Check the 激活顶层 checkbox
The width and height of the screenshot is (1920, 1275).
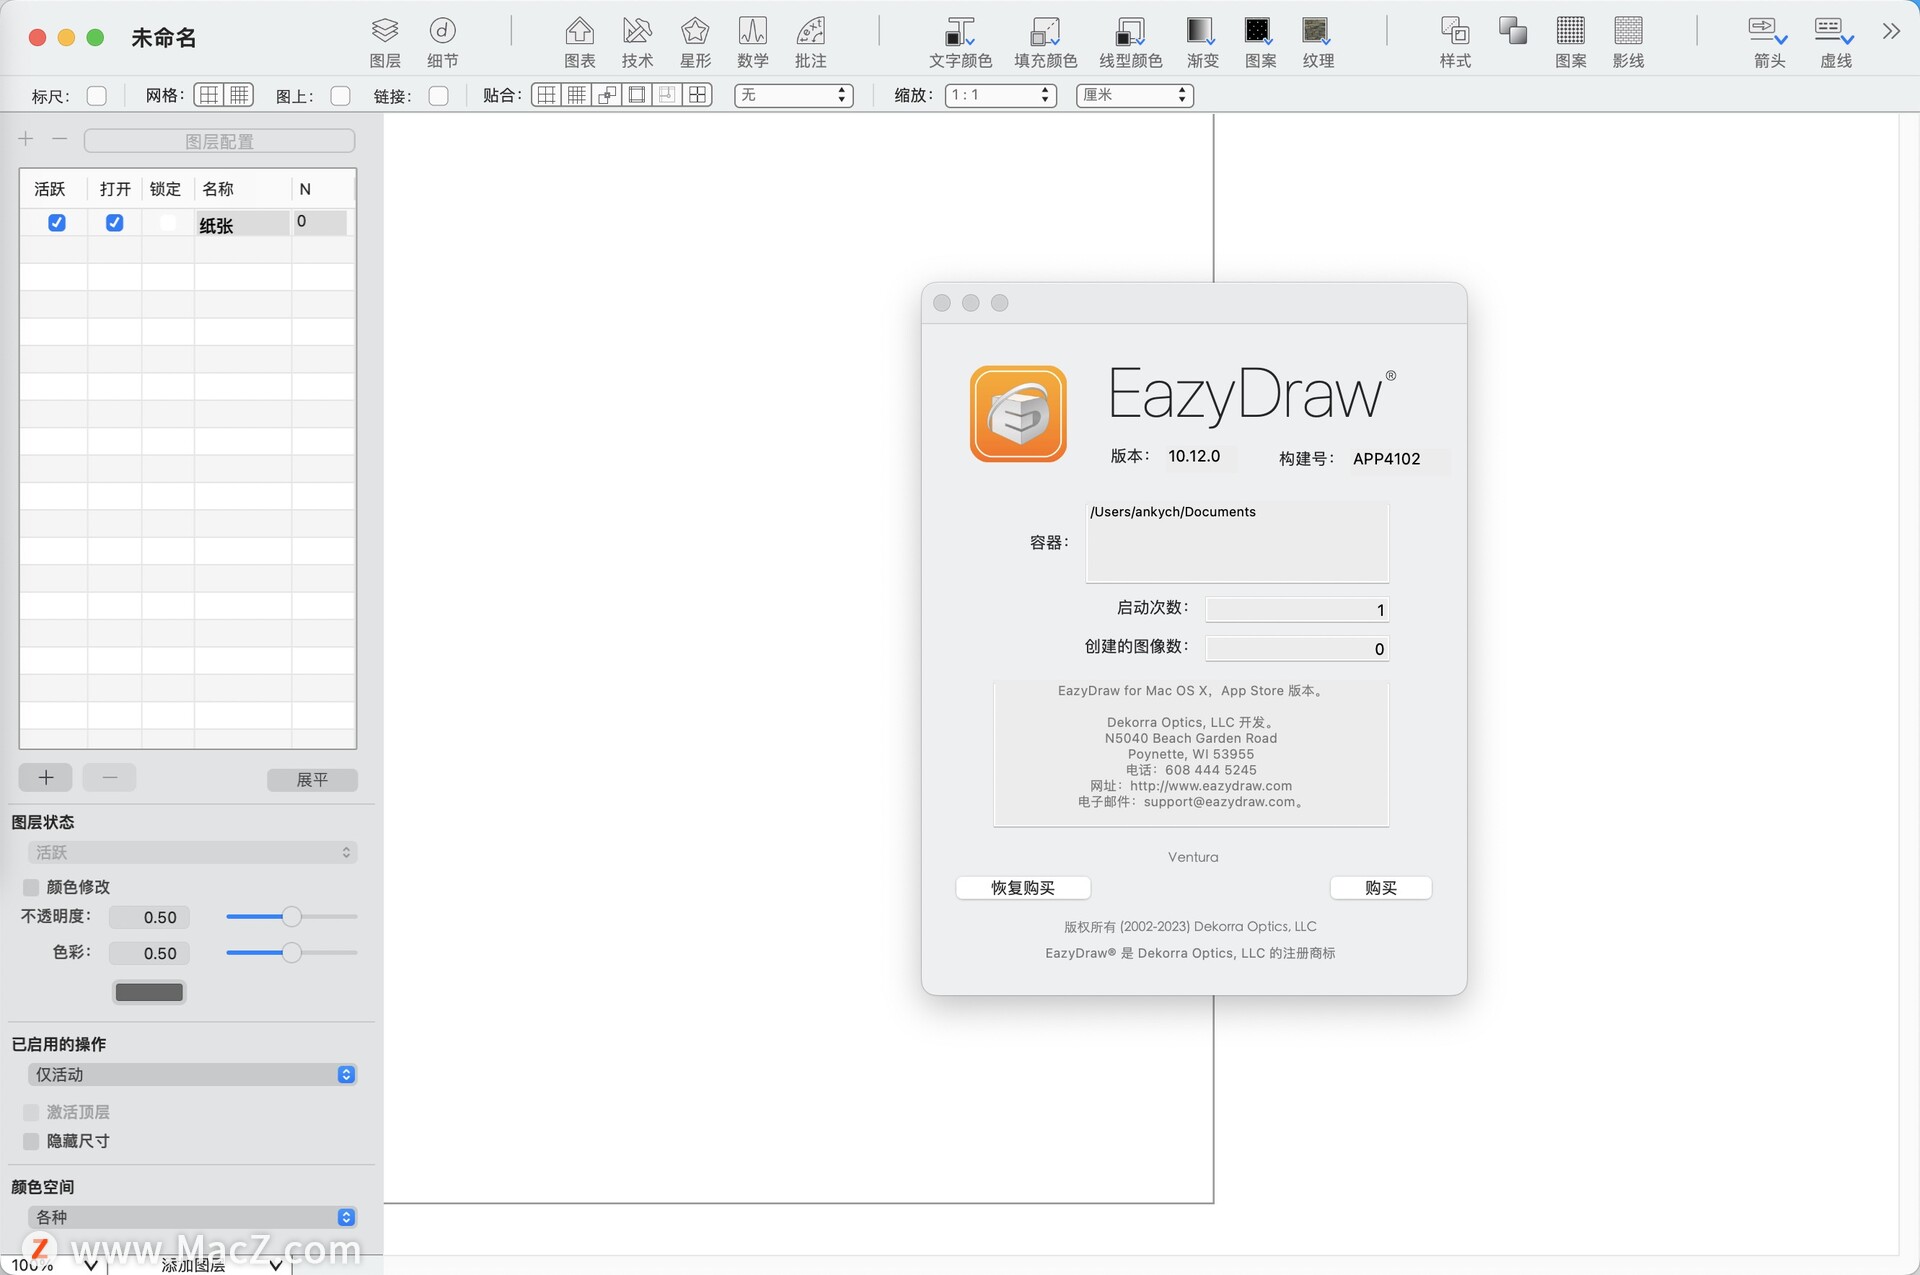pyautogui.click(x=31, y=1112)
